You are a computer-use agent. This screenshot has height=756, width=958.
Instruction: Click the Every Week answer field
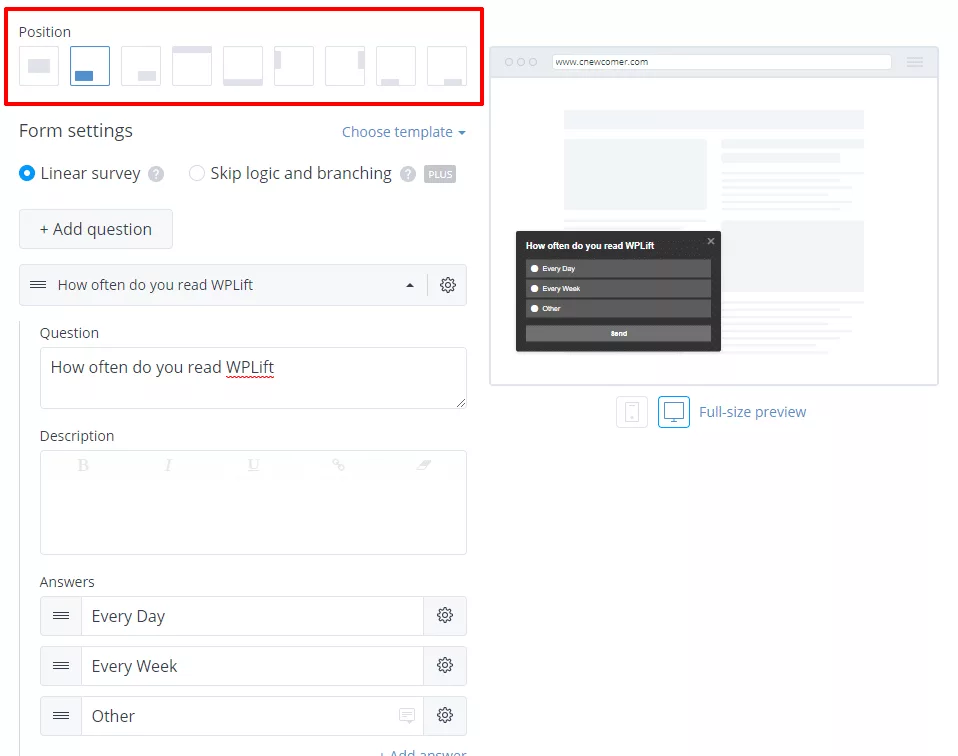click(252, 666)
